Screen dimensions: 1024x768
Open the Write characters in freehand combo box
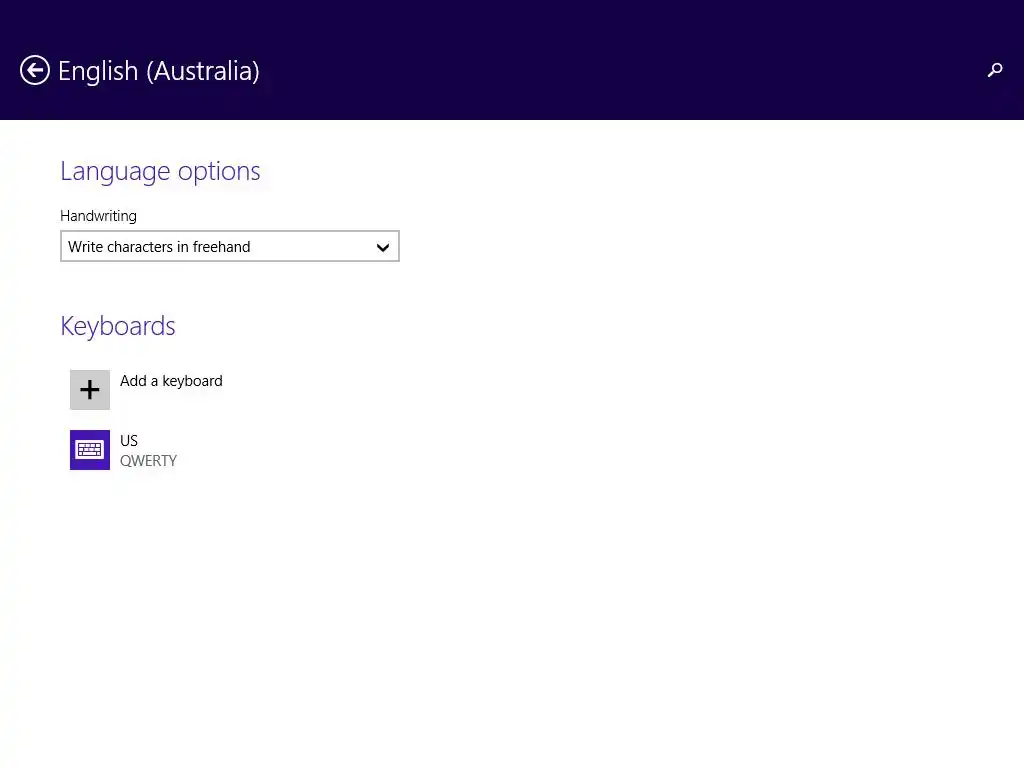(200, 247)
